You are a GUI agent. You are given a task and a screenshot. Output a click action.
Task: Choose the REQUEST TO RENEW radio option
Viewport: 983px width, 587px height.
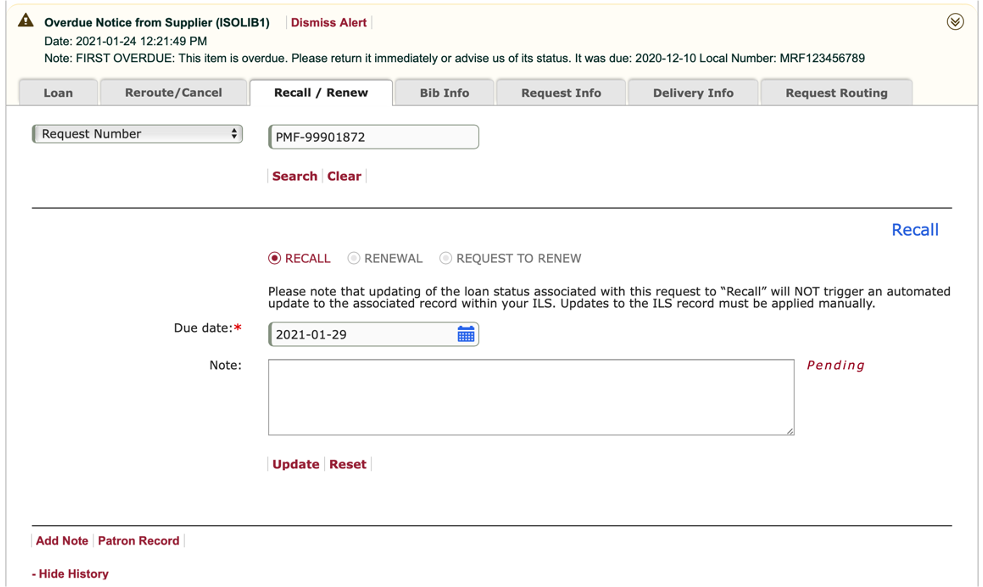[446, 258]
